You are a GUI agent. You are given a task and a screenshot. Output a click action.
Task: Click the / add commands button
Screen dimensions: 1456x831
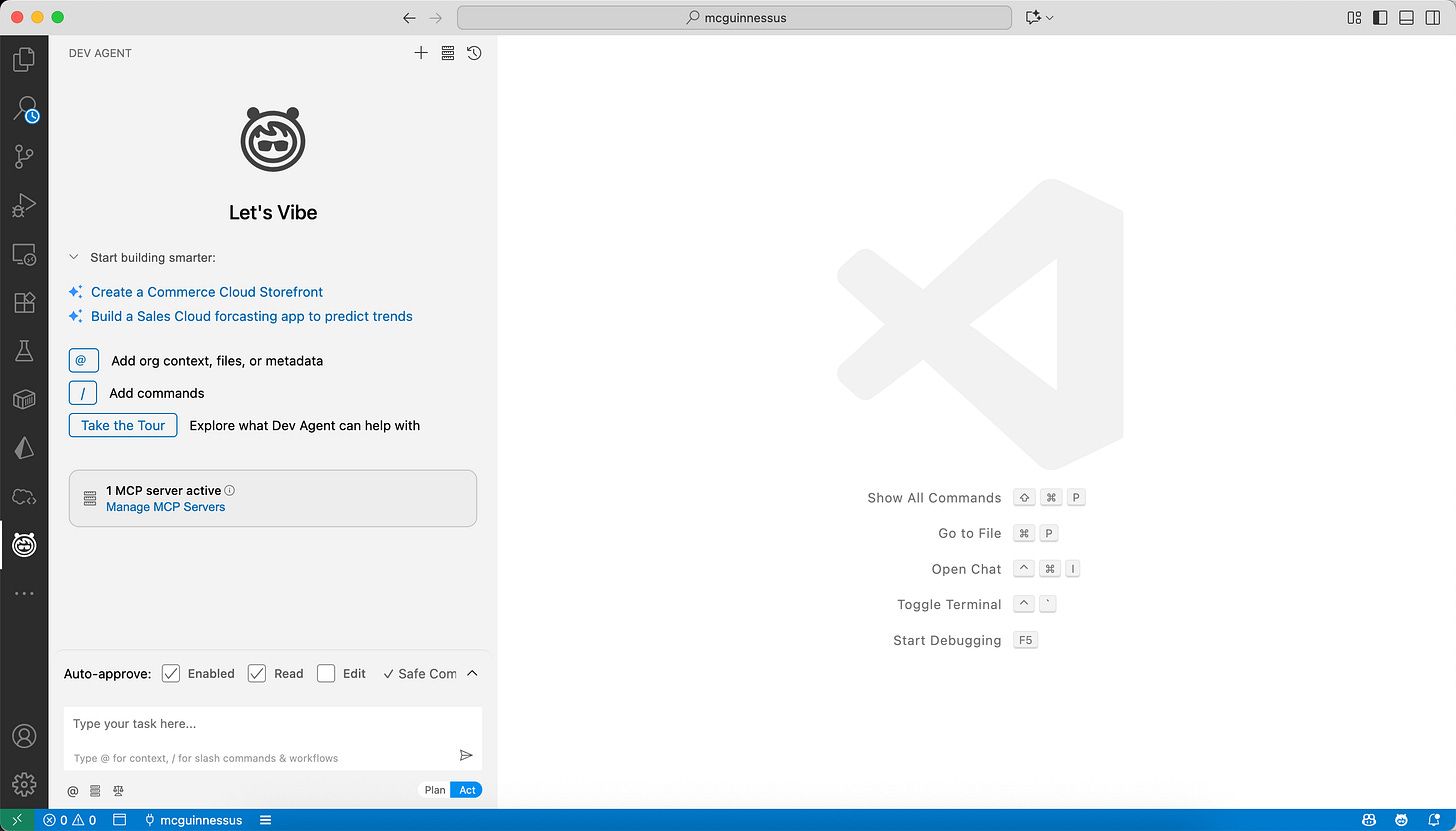click(x=83, y=393)
